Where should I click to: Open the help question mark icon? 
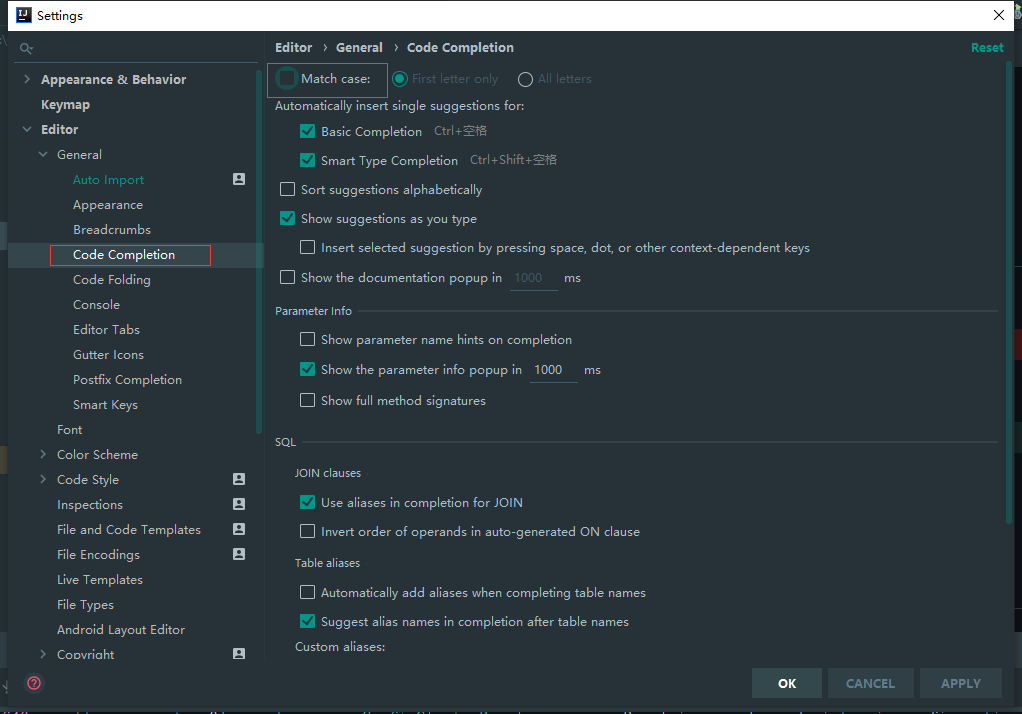point(34,683)
